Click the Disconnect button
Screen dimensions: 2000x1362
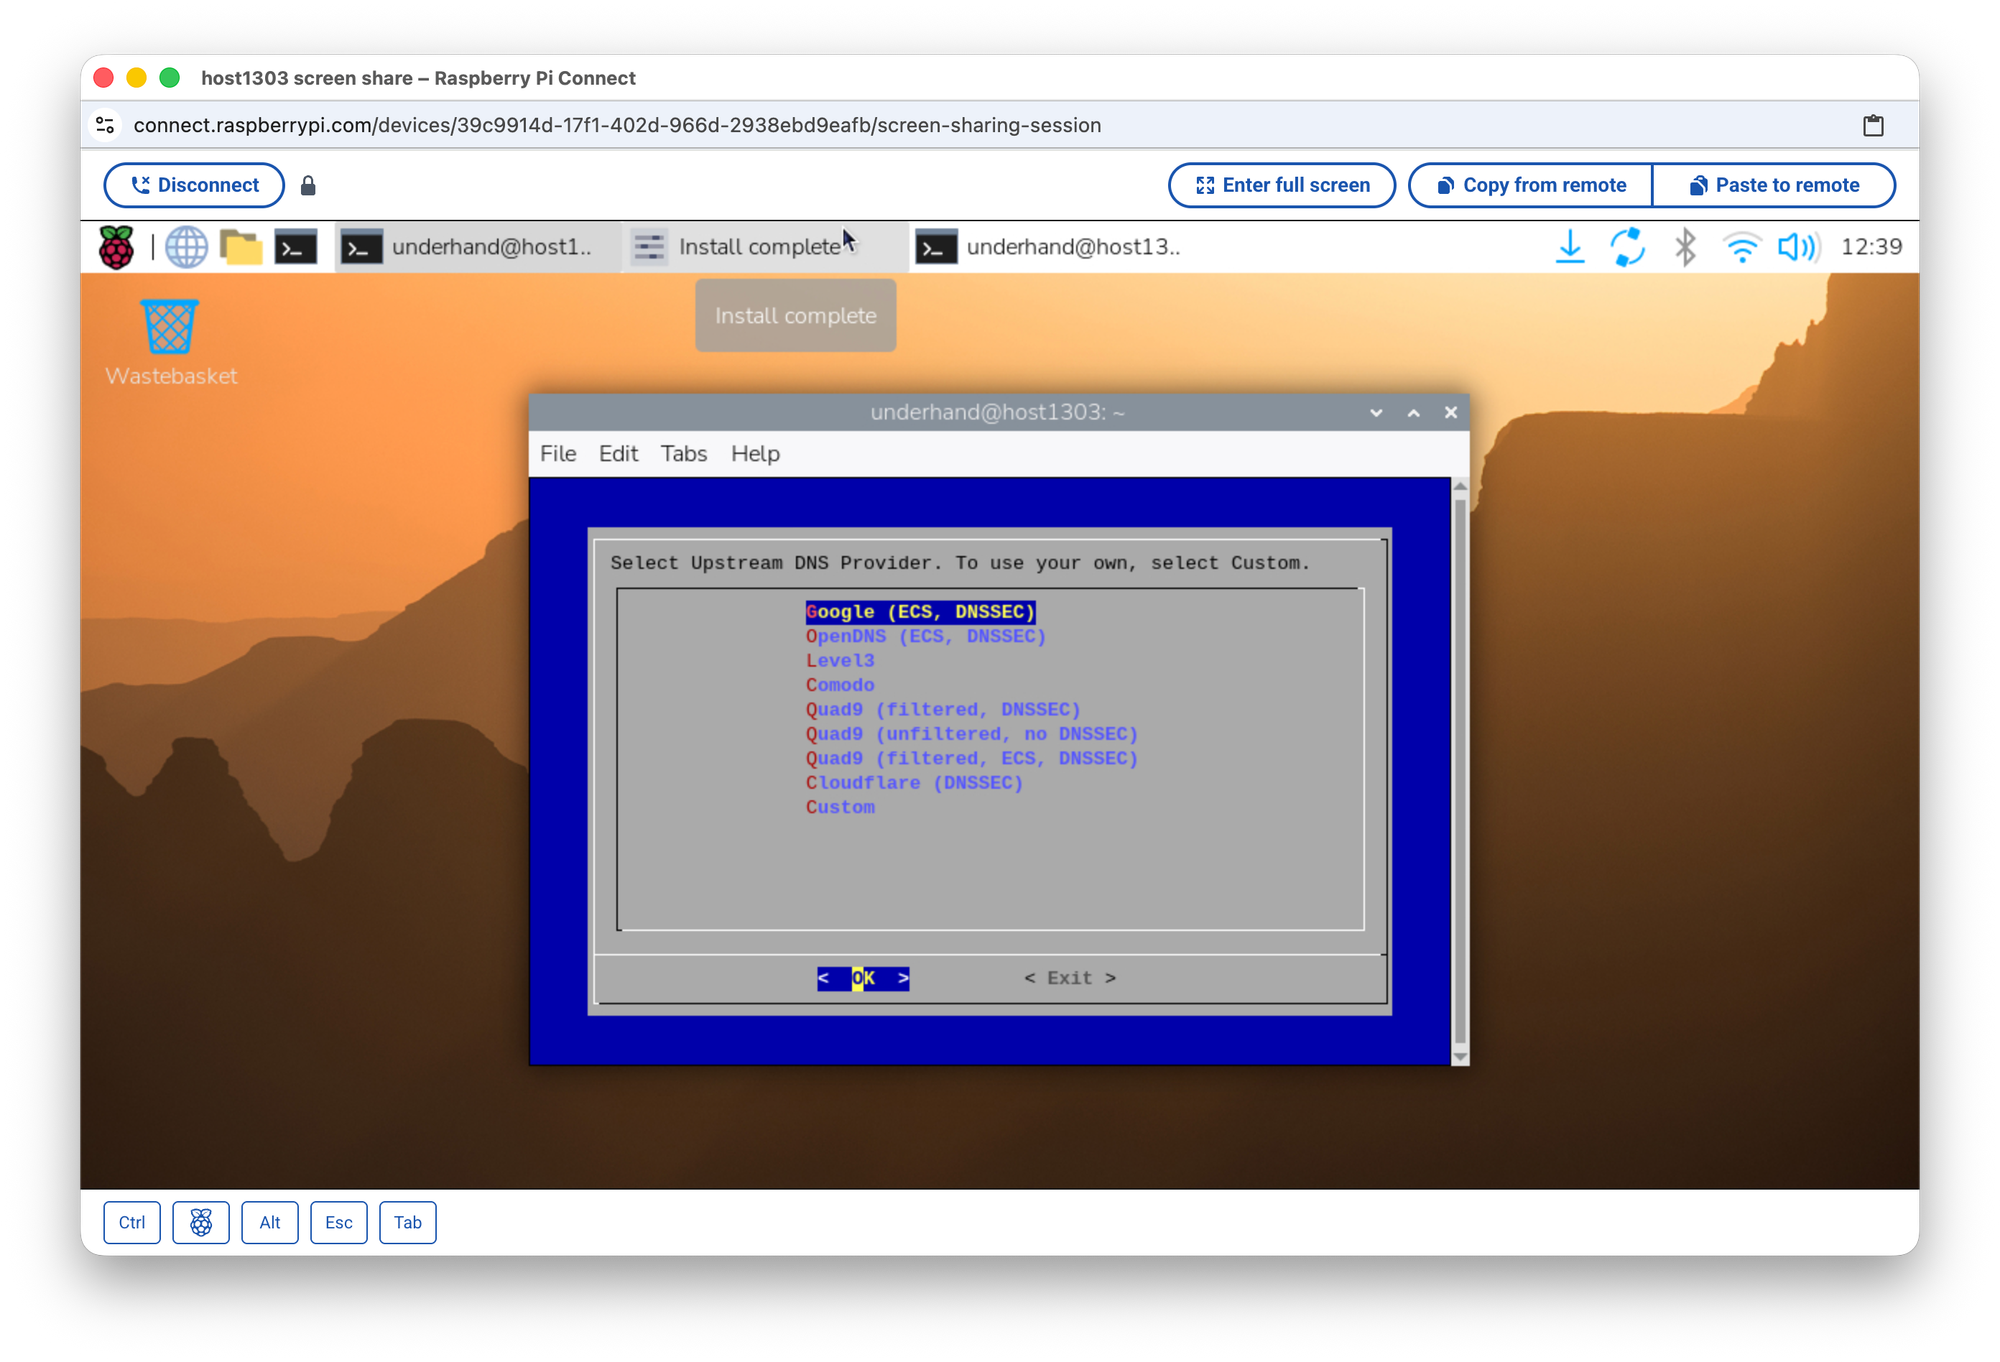[x=194, y=185]
